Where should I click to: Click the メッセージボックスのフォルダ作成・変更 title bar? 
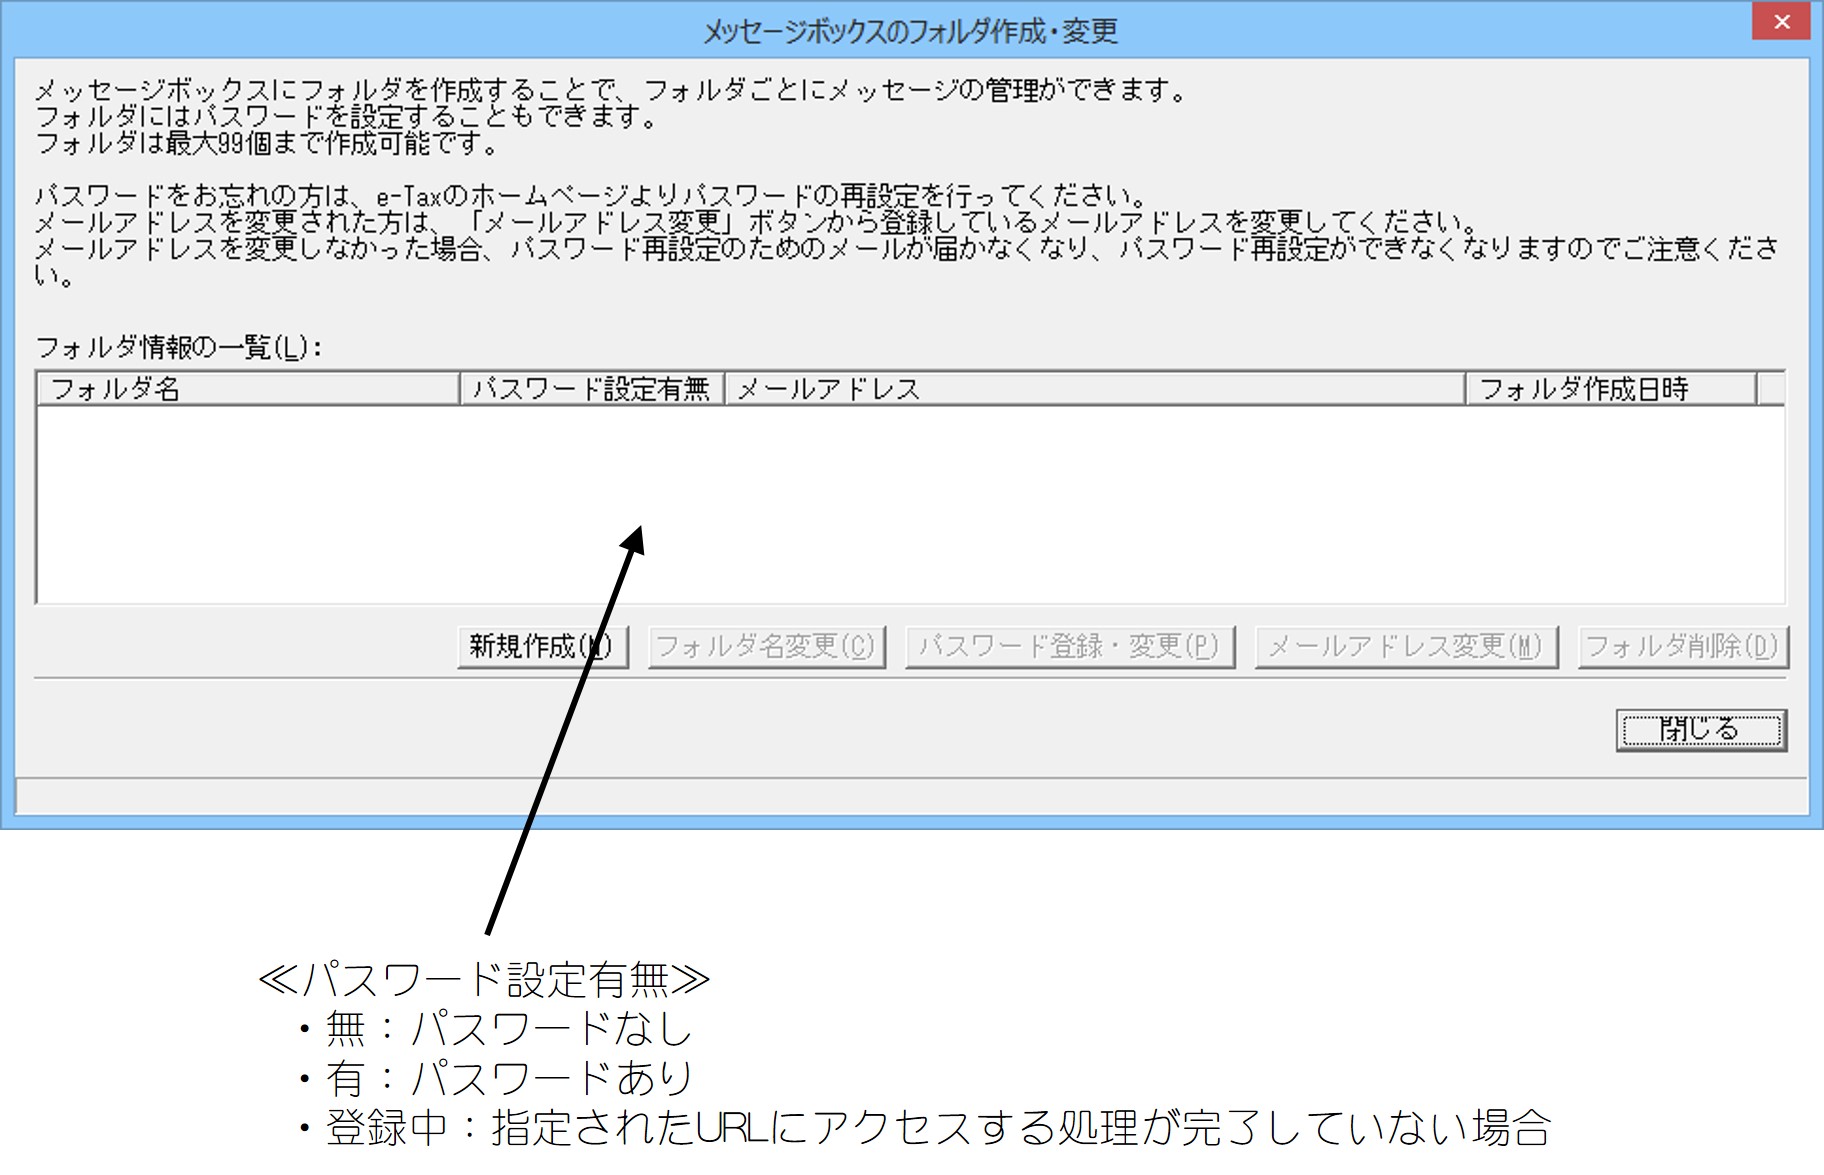(910, 31)
